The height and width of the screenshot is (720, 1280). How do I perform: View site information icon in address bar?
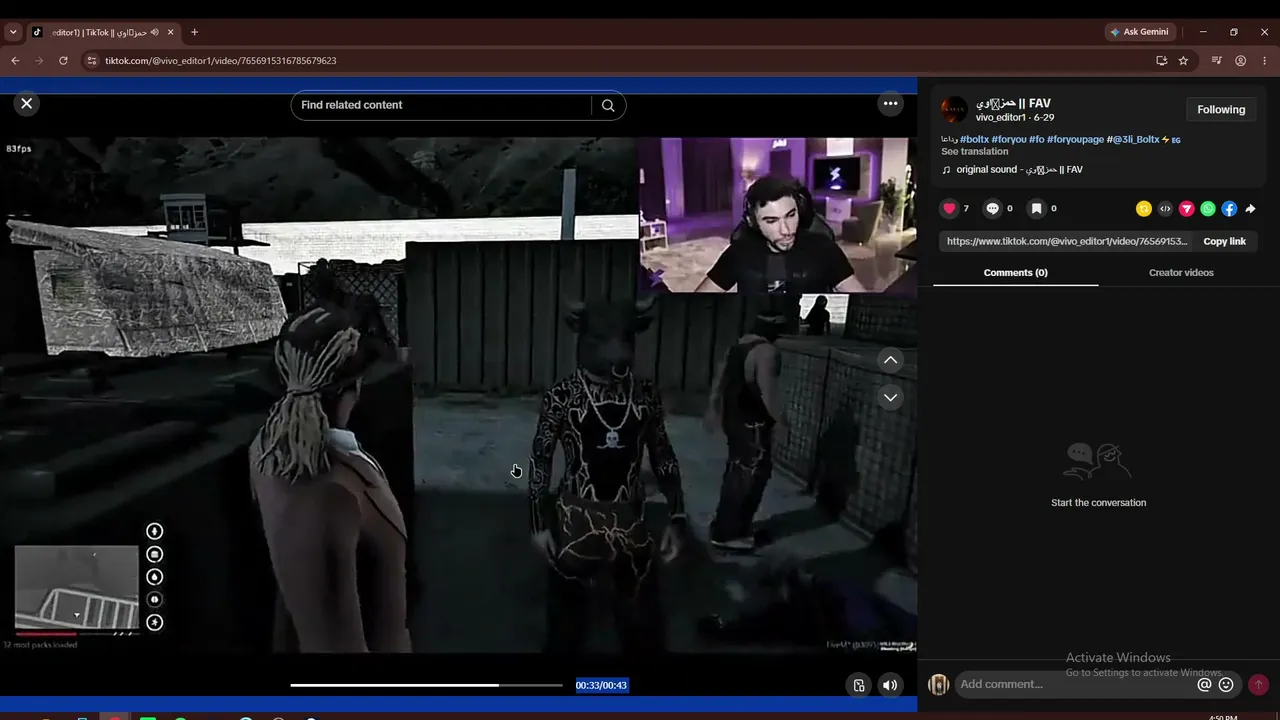pos(91,60)
